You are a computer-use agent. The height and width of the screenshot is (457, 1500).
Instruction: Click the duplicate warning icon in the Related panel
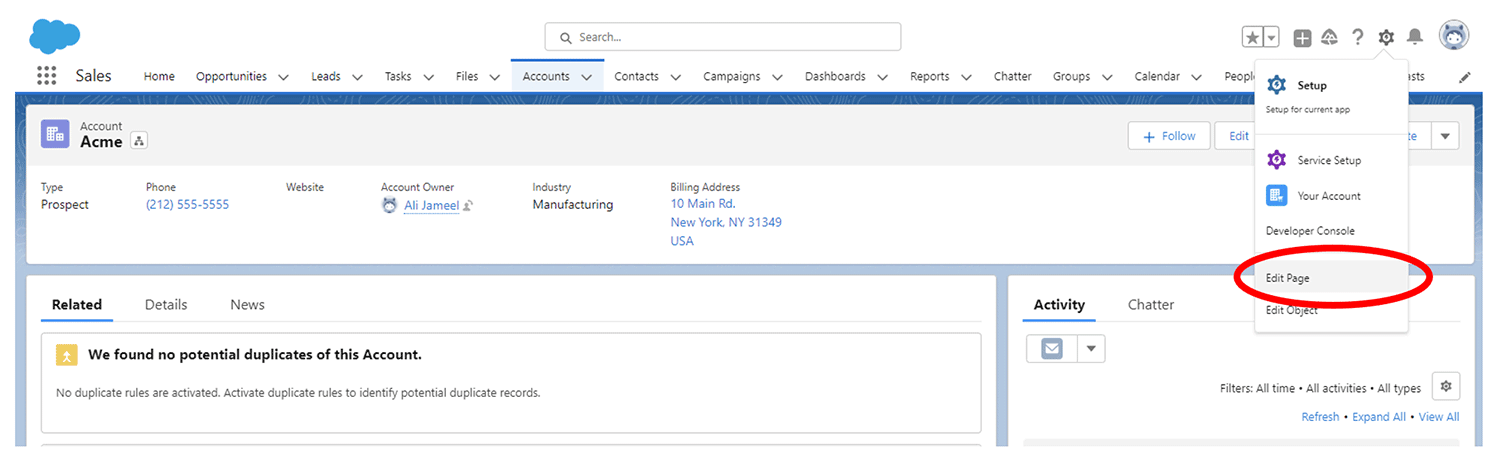tap(66, 355)
